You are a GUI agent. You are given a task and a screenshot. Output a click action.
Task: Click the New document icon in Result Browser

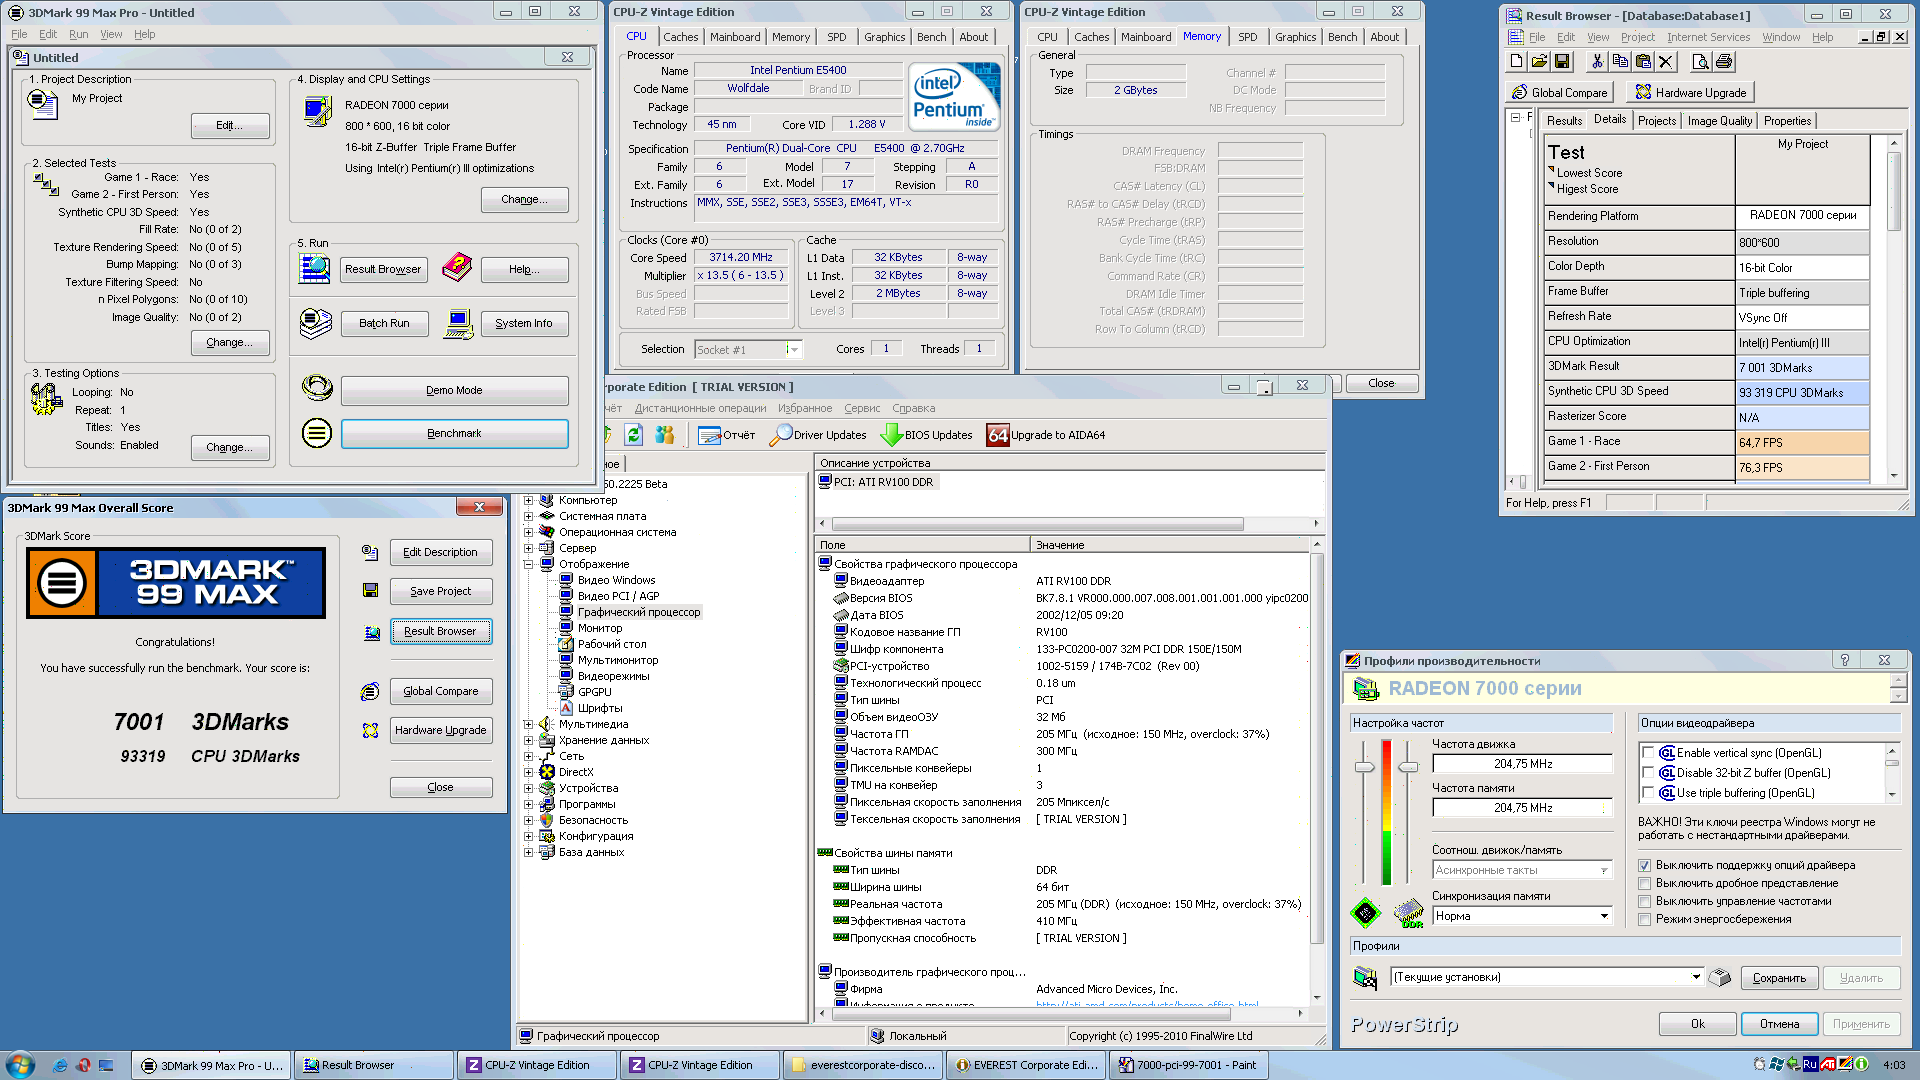tap(1516, 62)
